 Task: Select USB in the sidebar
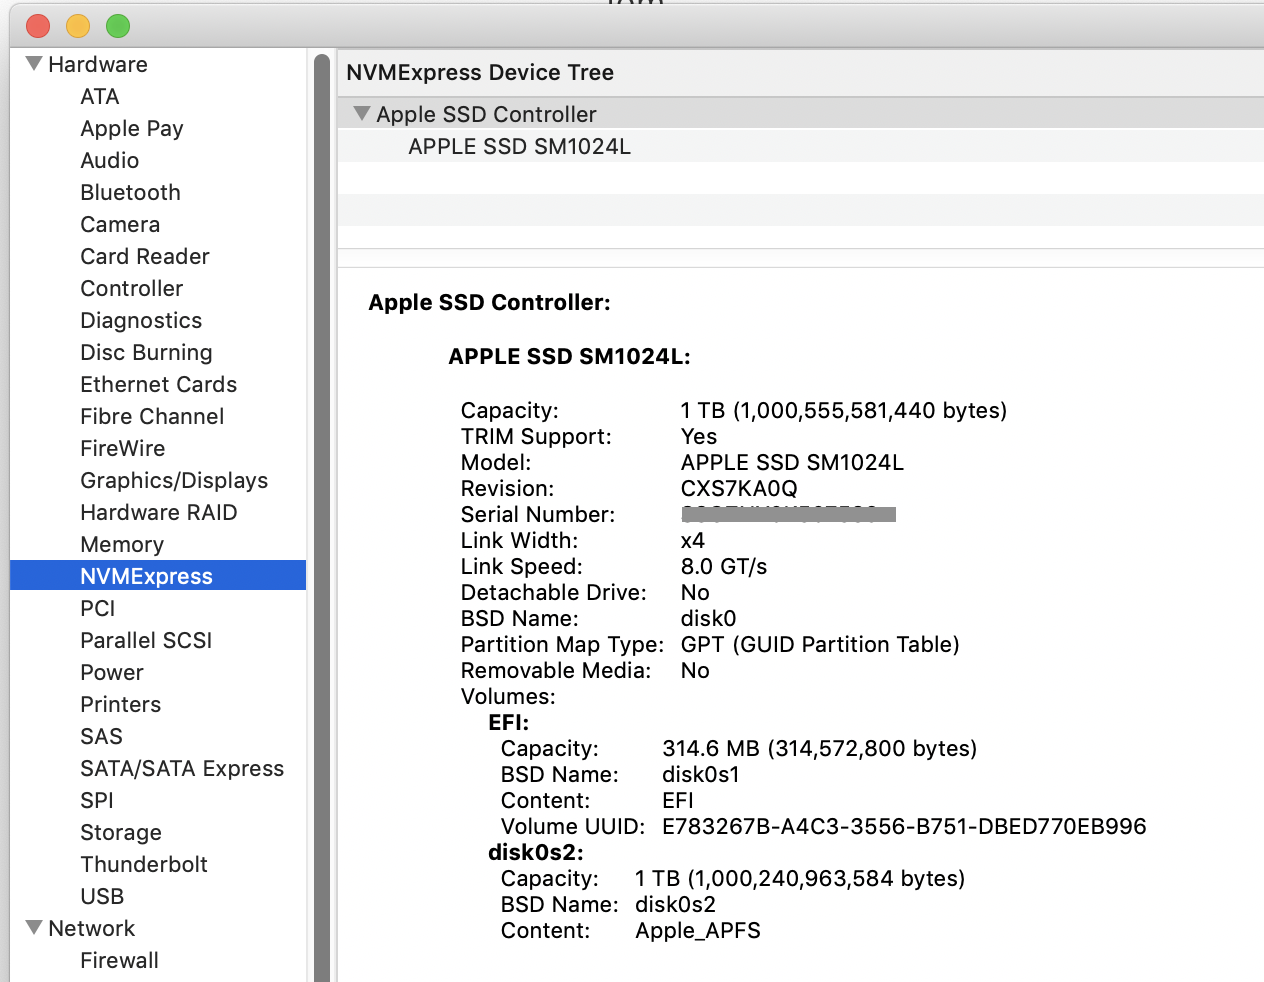[x=102, y=896]
